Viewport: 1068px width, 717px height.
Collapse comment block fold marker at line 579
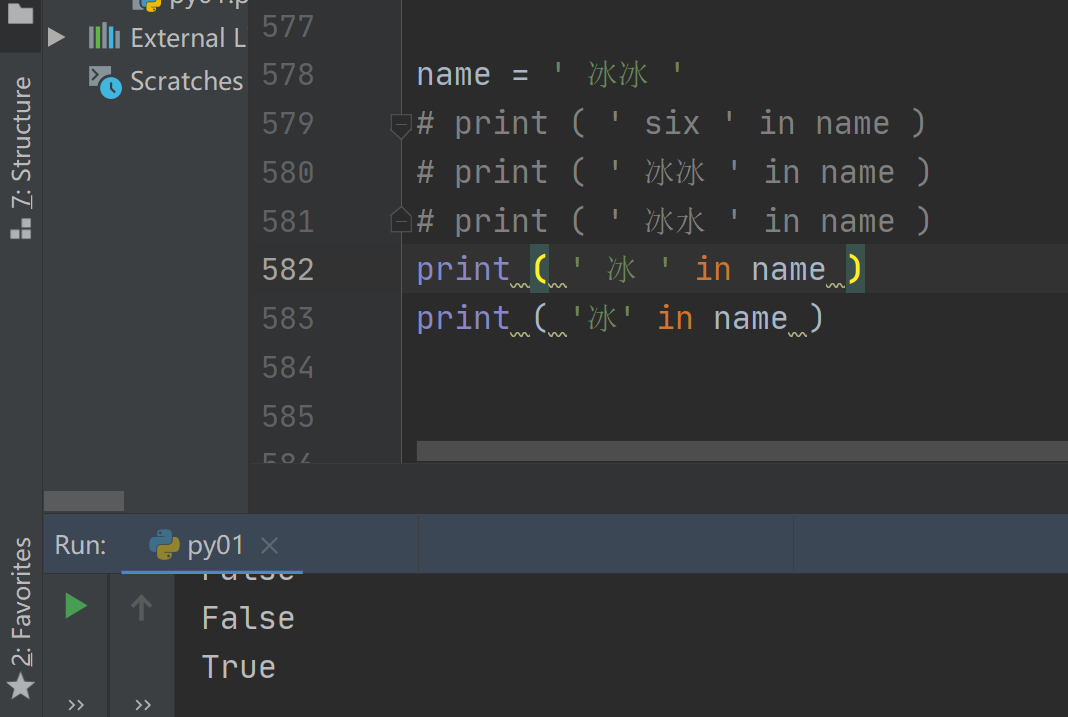(400, 126)
